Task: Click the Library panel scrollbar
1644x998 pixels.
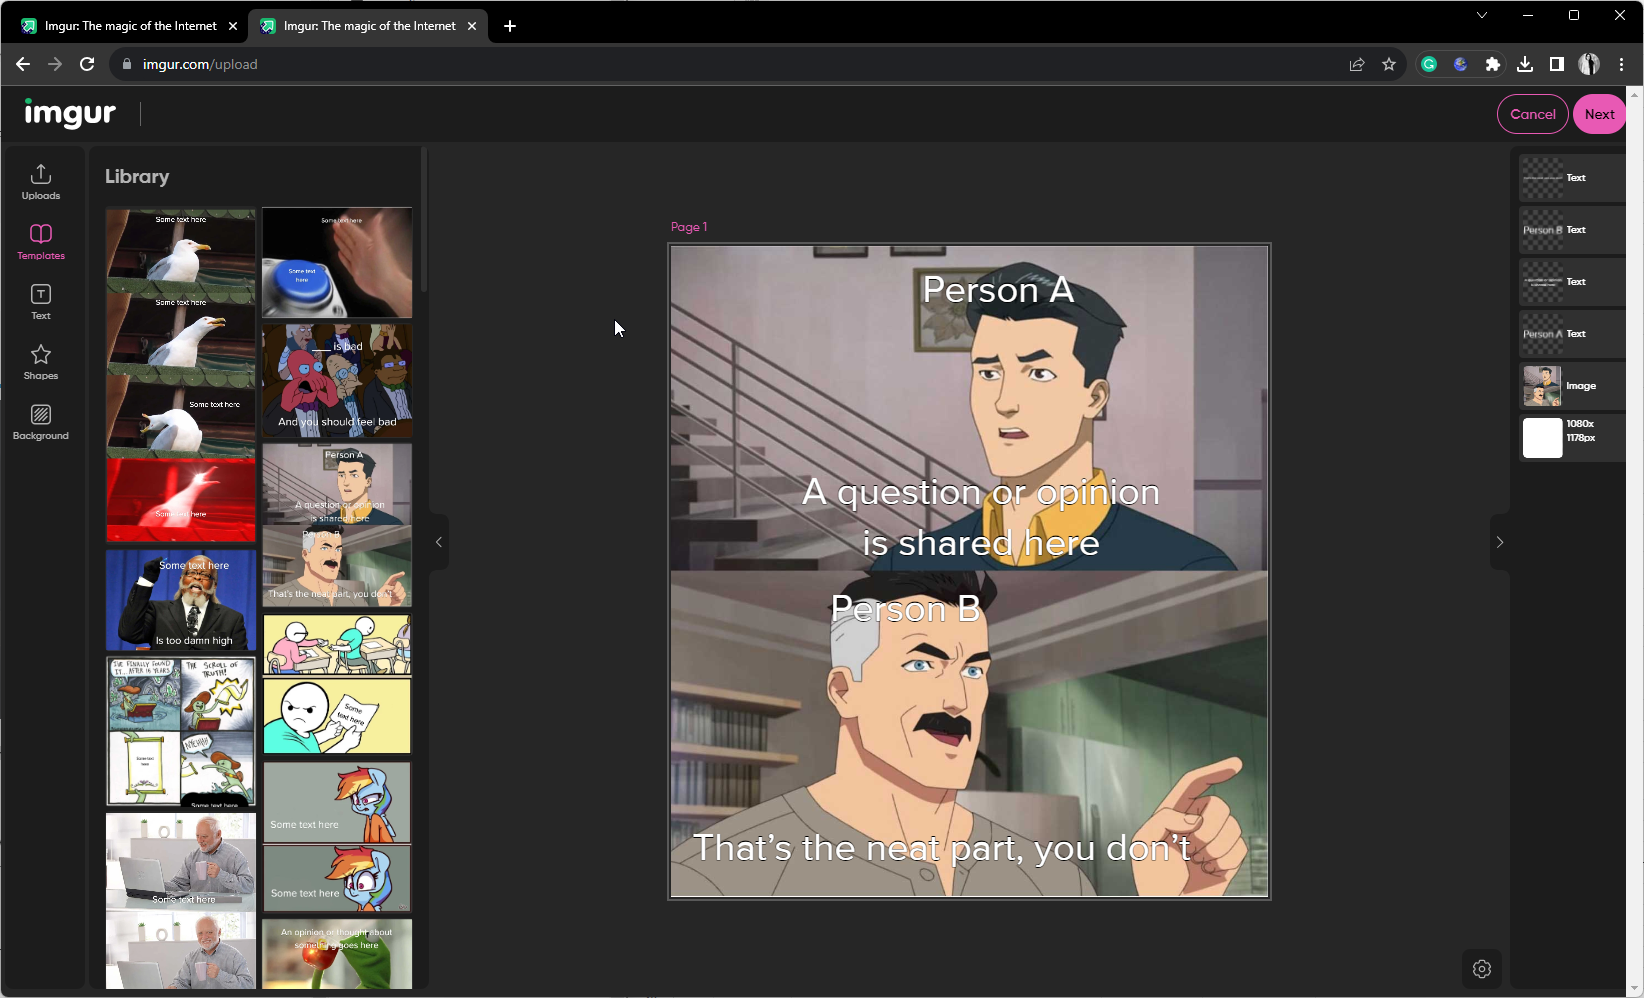Action: click(424, 220)
